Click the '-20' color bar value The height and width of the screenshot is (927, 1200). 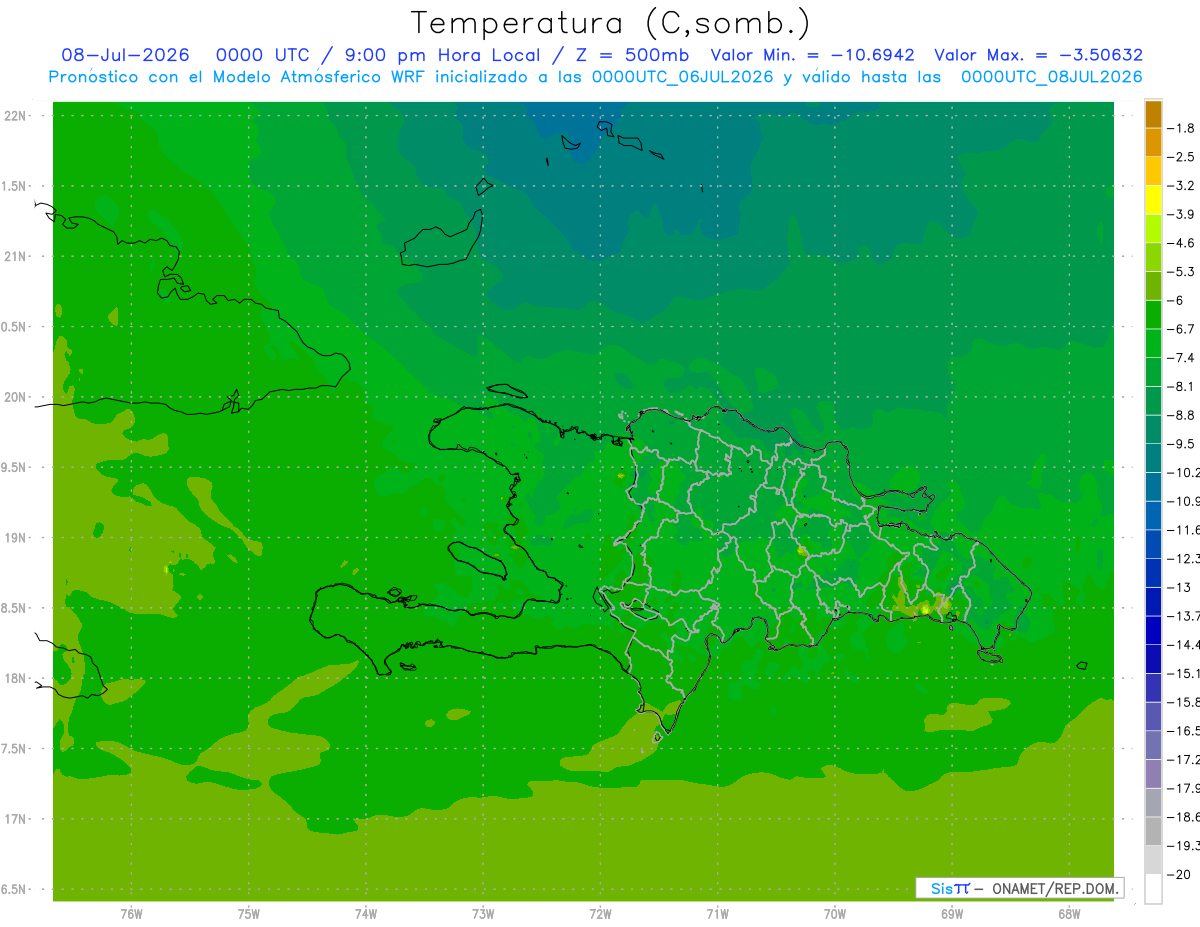(1179, 874)
